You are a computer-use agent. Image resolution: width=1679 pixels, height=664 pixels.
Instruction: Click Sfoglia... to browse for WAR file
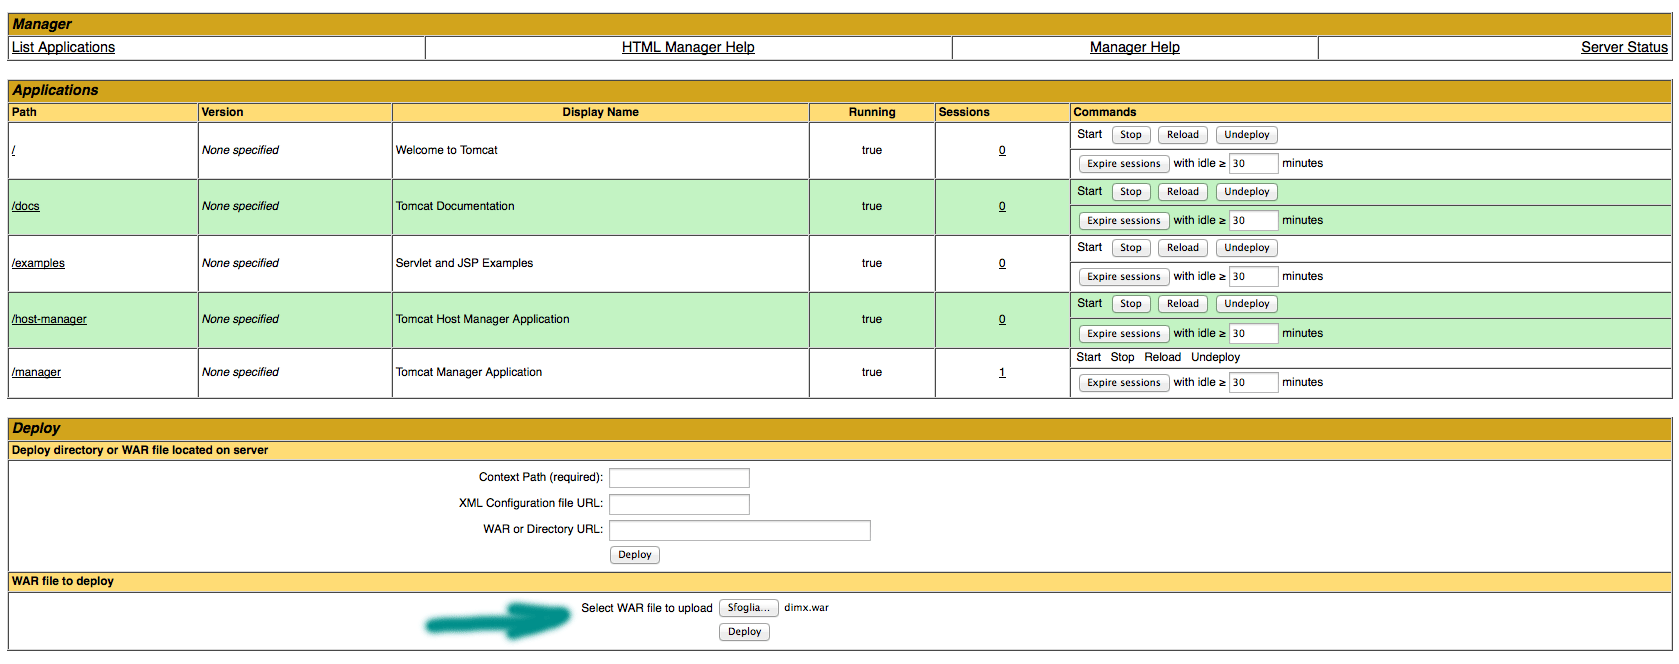point(749,608)
